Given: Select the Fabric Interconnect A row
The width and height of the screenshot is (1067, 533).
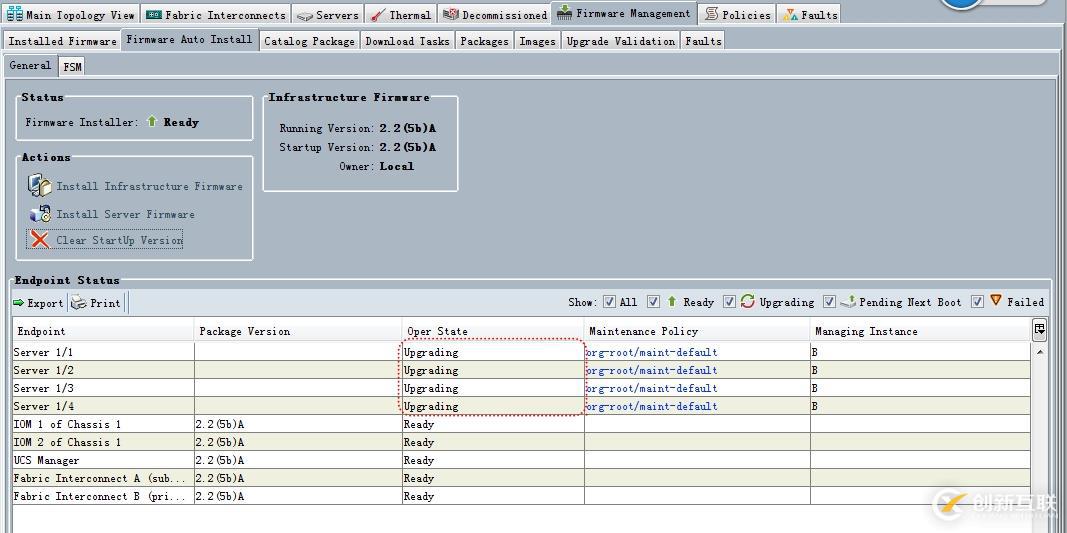Looking at the screenshot, I should click(x=521, y=479).
